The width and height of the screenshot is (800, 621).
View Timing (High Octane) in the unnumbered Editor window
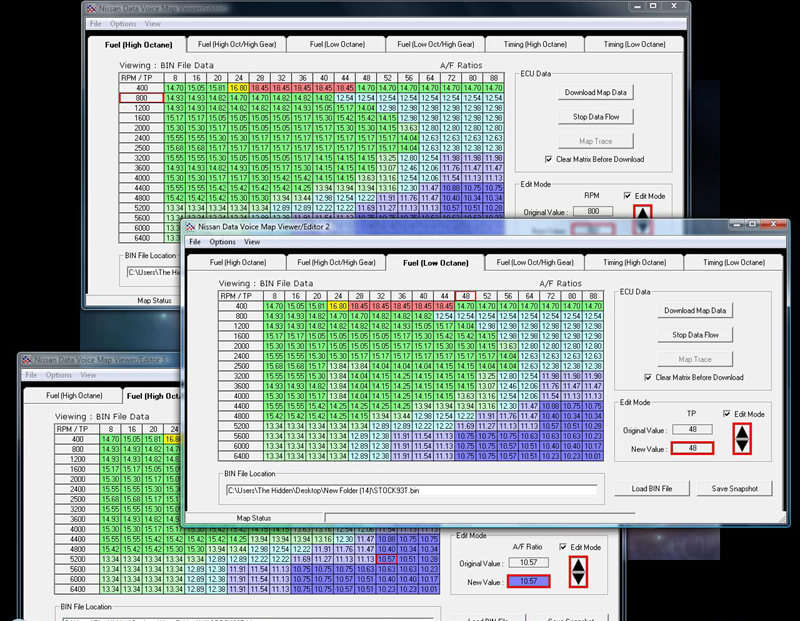coord(535,44)
